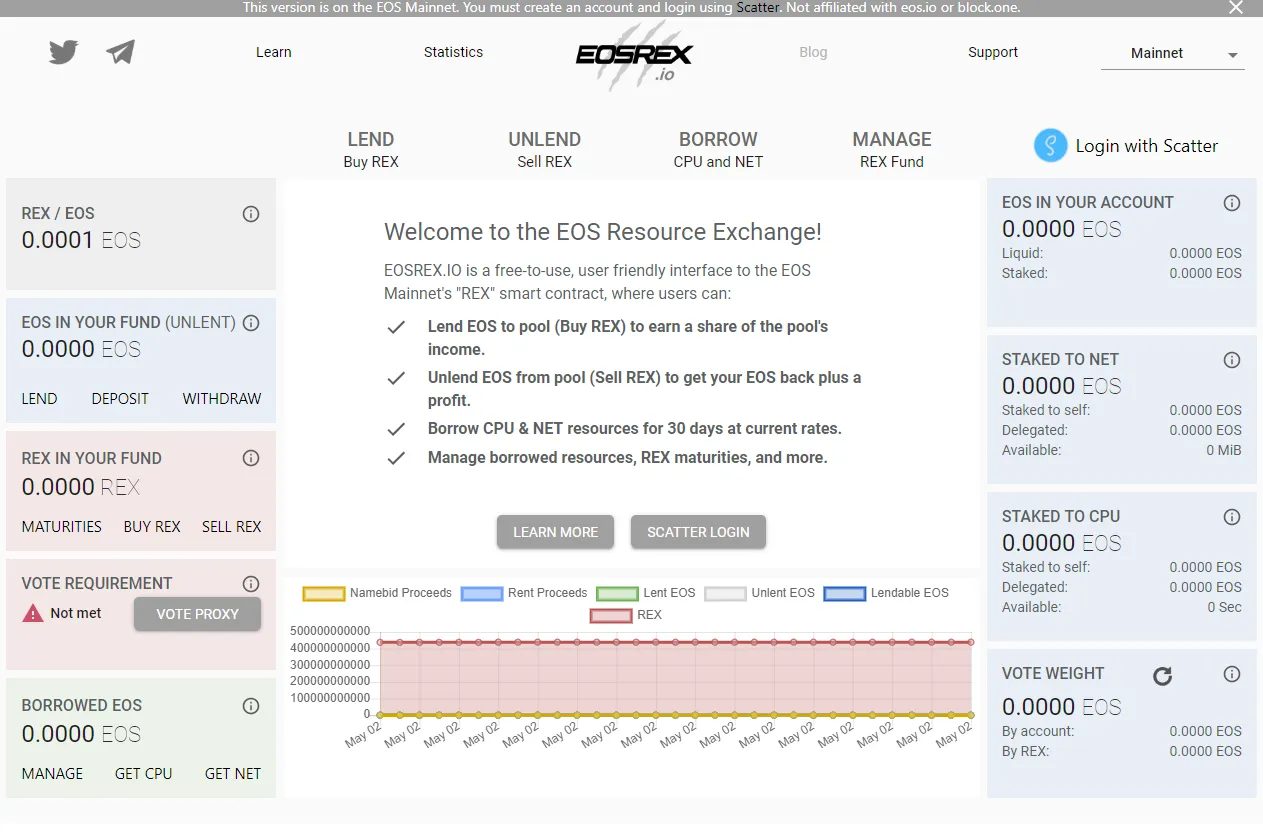Switch to the UNLEND Sell REX tab

(545, 150)
